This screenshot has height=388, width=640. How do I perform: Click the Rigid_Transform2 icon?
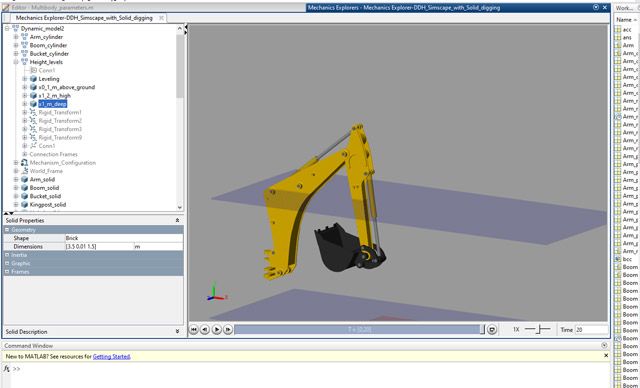[33, 121]
